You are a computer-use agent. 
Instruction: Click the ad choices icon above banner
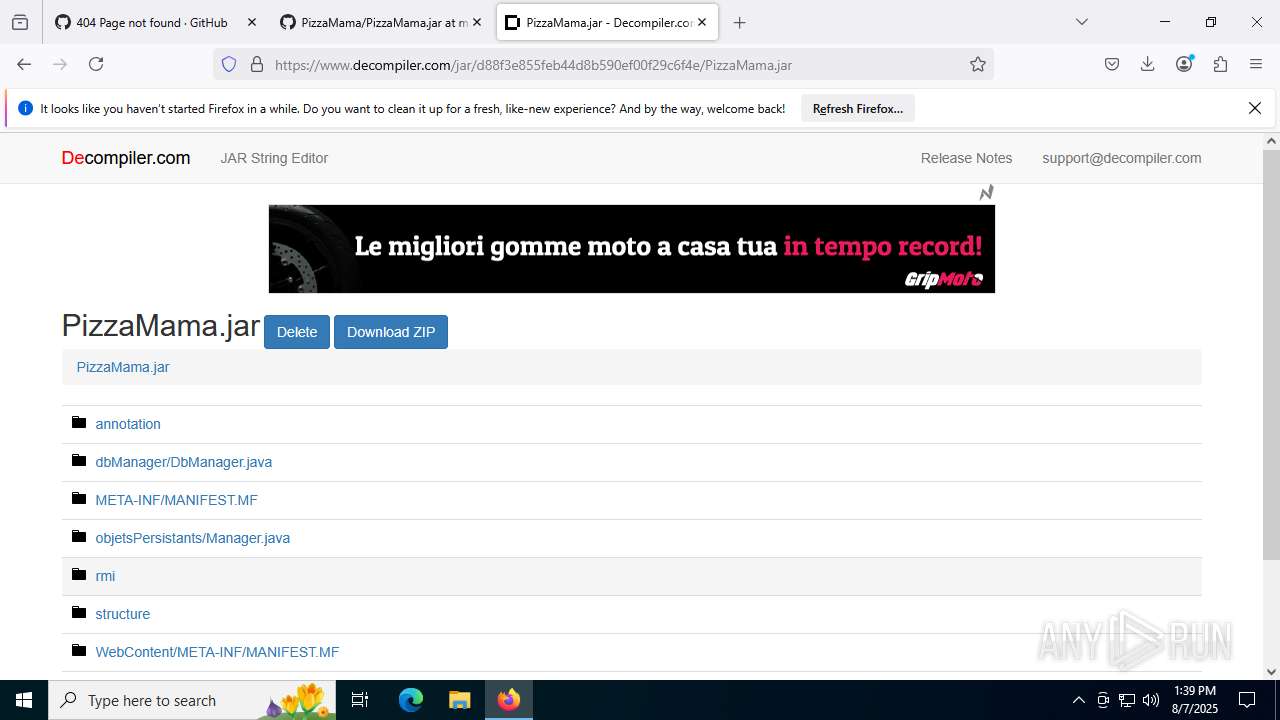pos(987,192)
